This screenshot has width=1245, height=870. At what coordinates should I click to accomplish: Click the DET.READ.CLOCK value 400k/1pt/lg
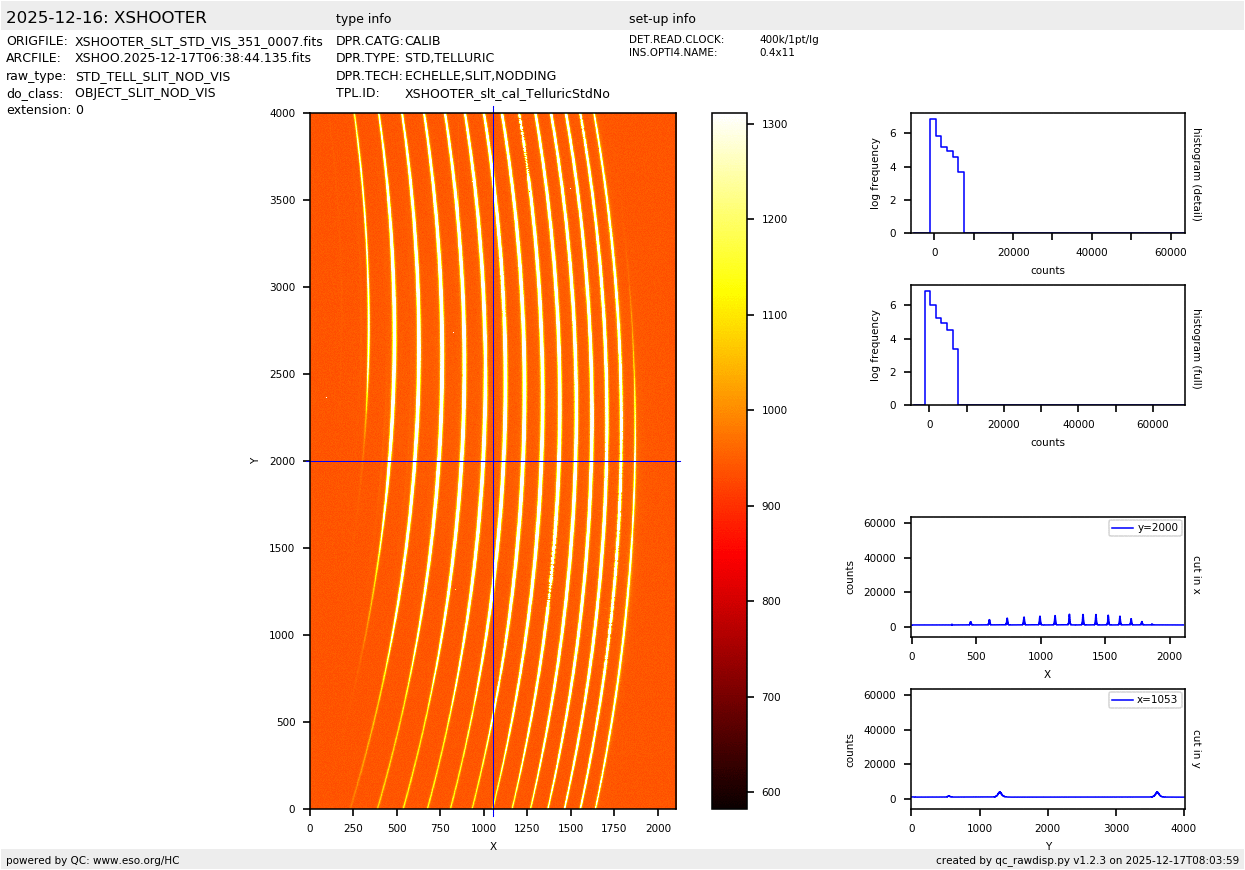coord(788,40)
